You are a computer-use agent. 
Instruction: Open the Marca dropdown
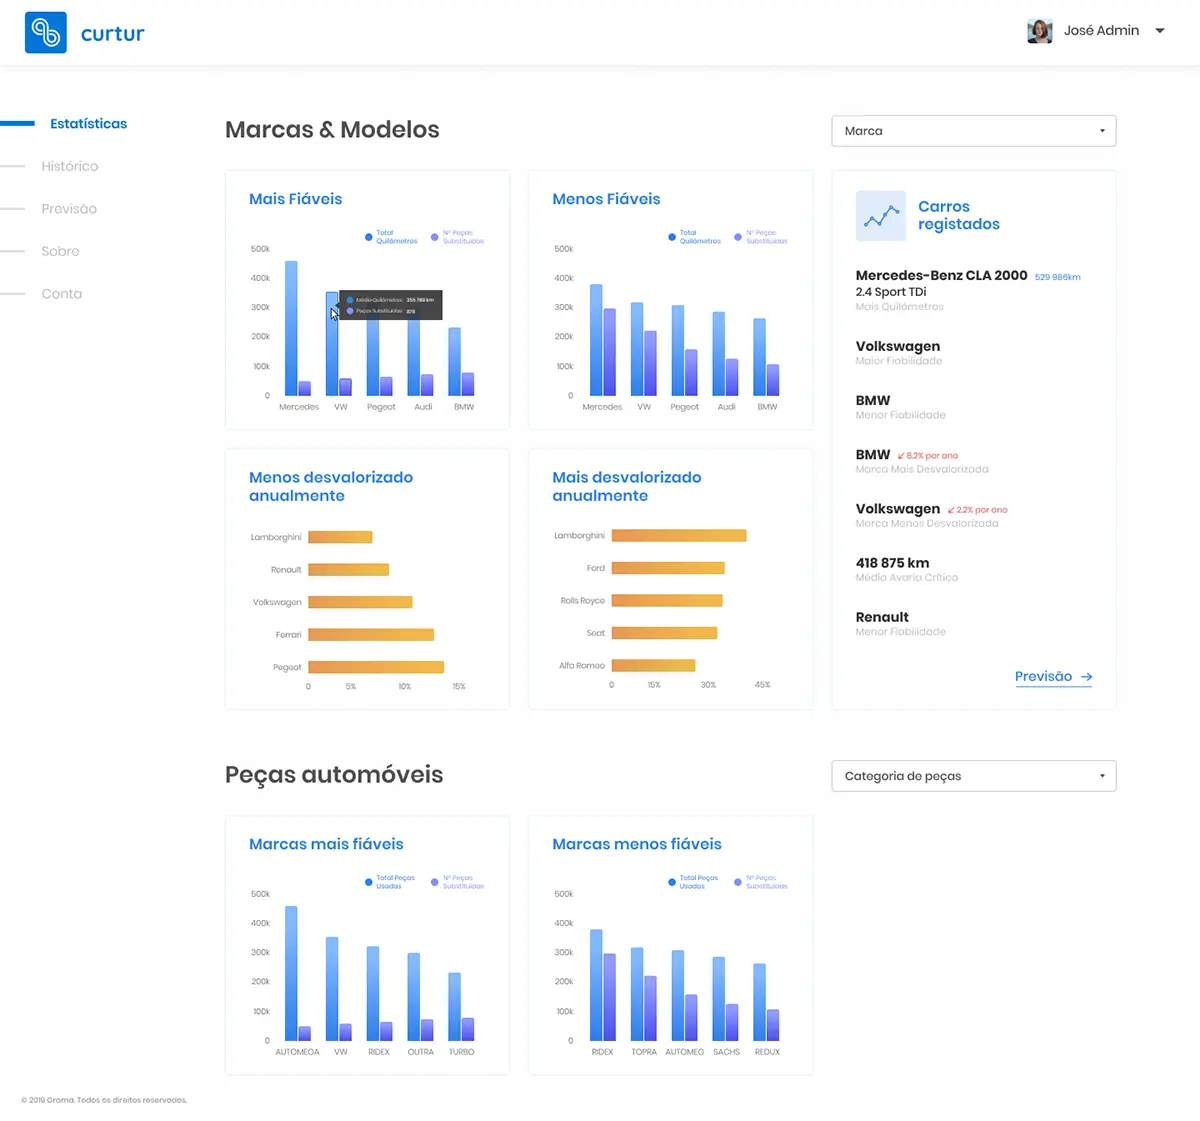tap(974, 131)
